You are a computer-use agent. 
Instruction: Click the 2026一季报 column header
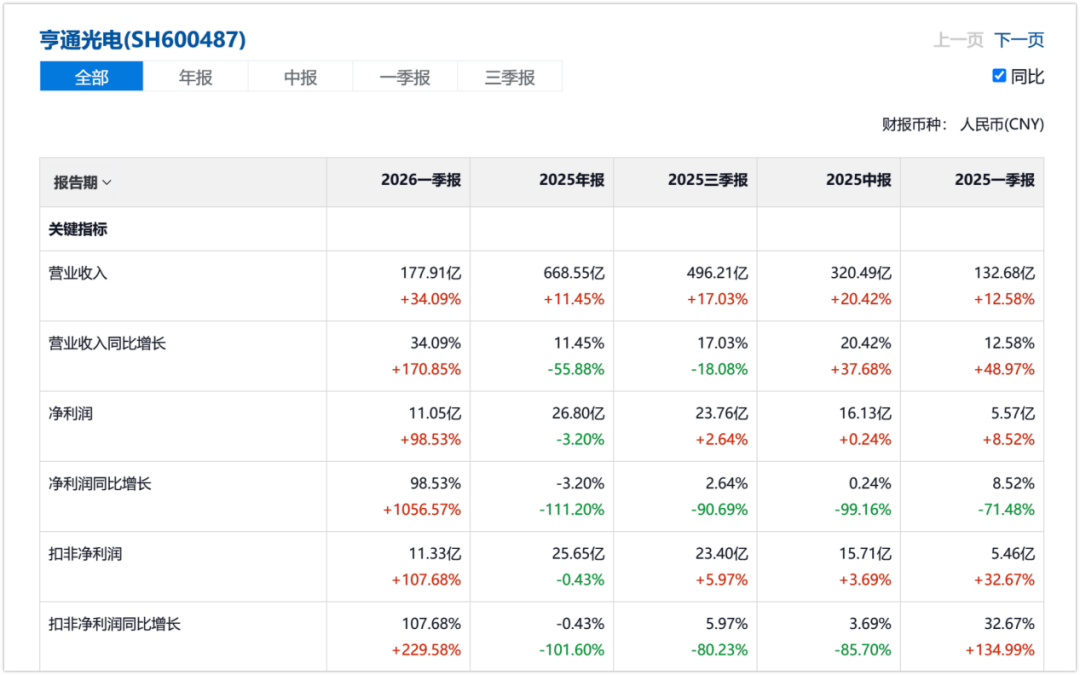click(x=421, y=180)
